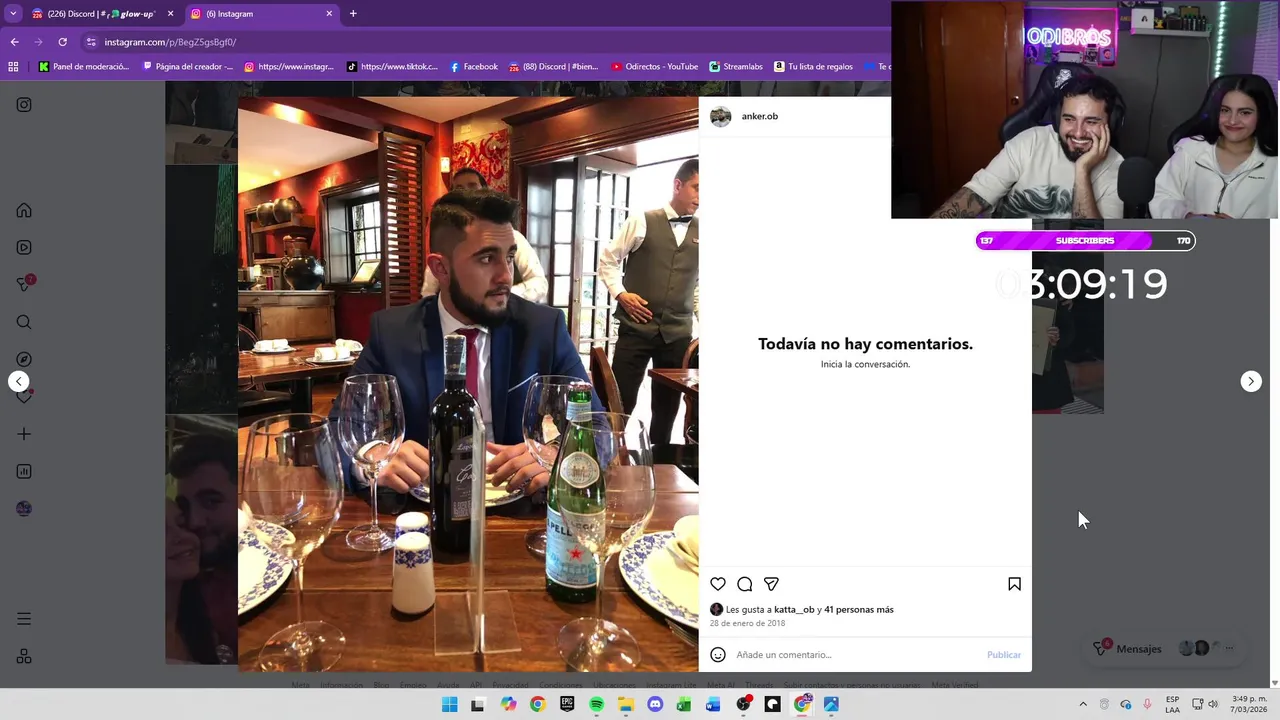Open Discord from taskbar

coord(655,705)
